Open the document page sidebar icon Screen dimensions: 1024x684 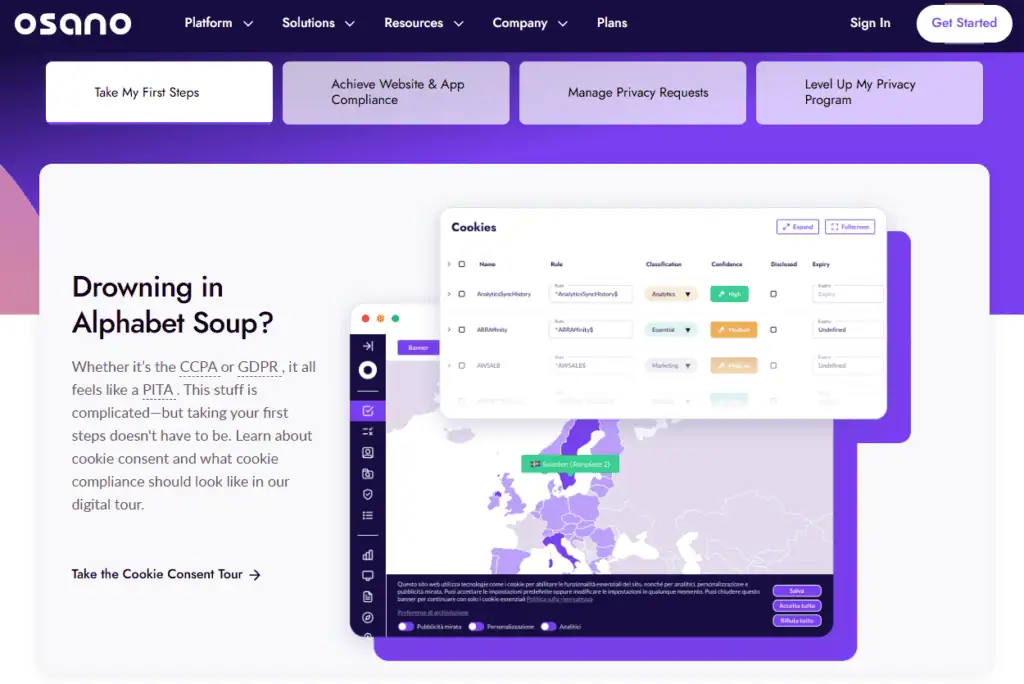click(368, 596)
